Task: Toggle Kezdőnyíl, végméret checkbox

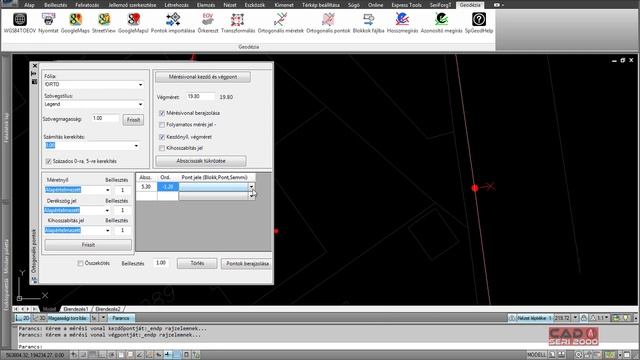Action: [162, 137]
